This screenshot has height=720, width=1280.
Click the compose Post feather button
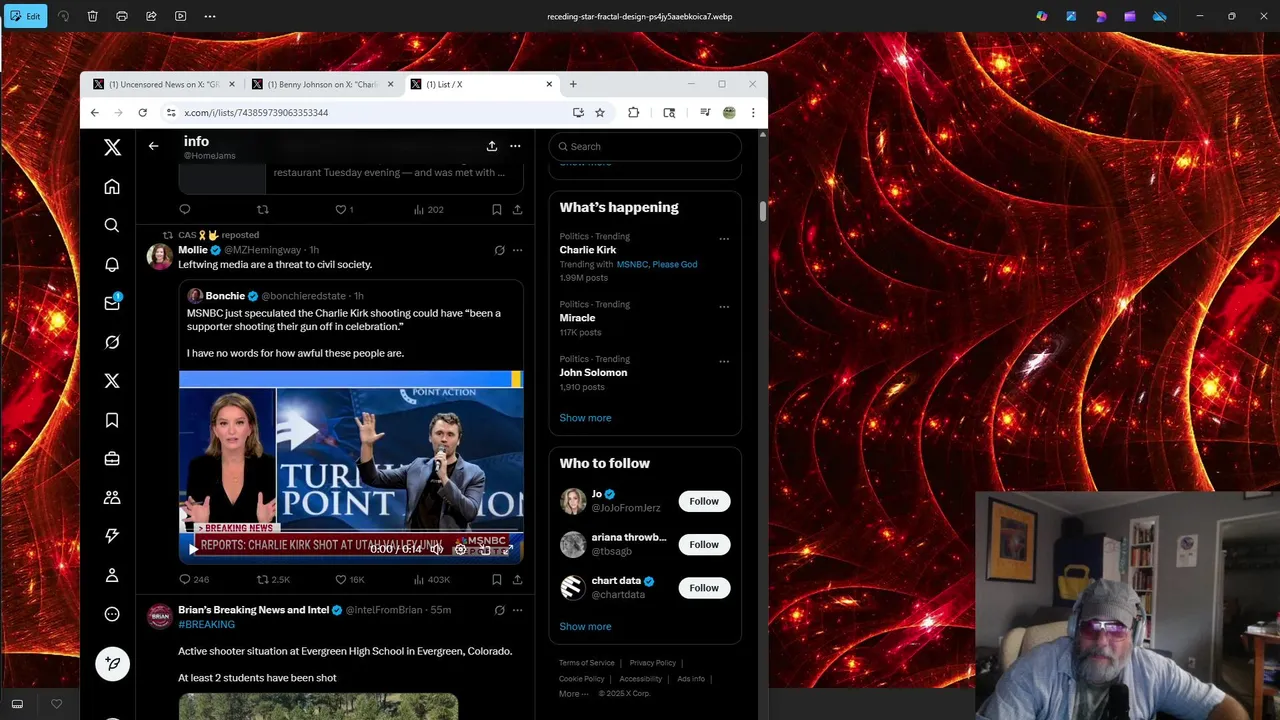pyautogui.click(x=112, y=664)
